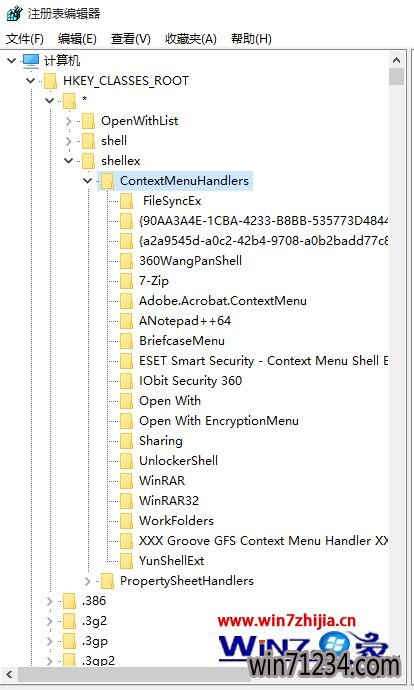Screen dimensions: 414x690
Task: Select the .3gp key label
Action: pyautogui.click(x=95, y=641)
